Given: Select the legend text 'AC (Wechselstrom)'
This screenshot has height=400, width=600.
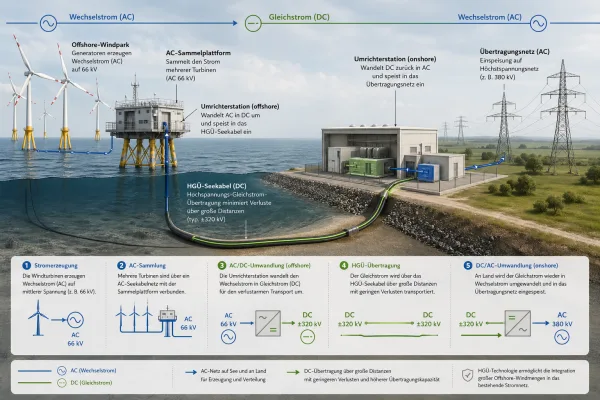Looking at the screenshot, I should pos(93,371).
